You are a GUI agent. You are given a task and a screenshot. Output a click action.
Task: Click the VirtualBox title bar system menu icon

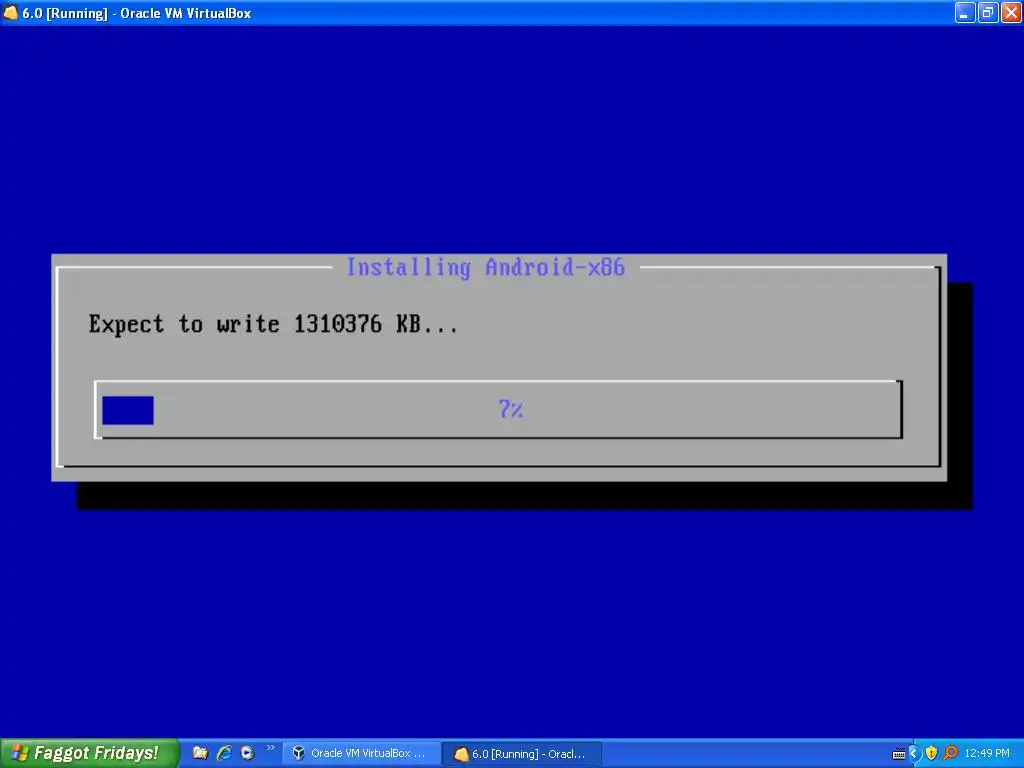(10, 12)
